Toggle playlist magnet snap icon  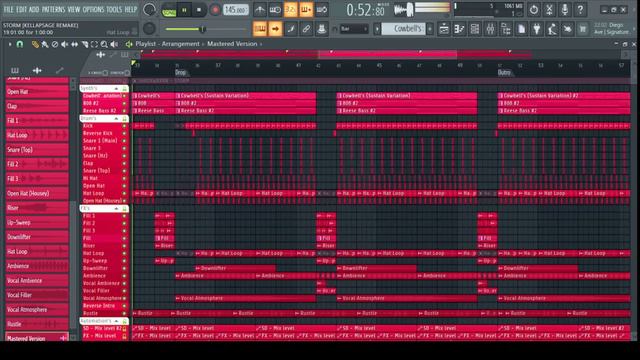click(20, 44)
